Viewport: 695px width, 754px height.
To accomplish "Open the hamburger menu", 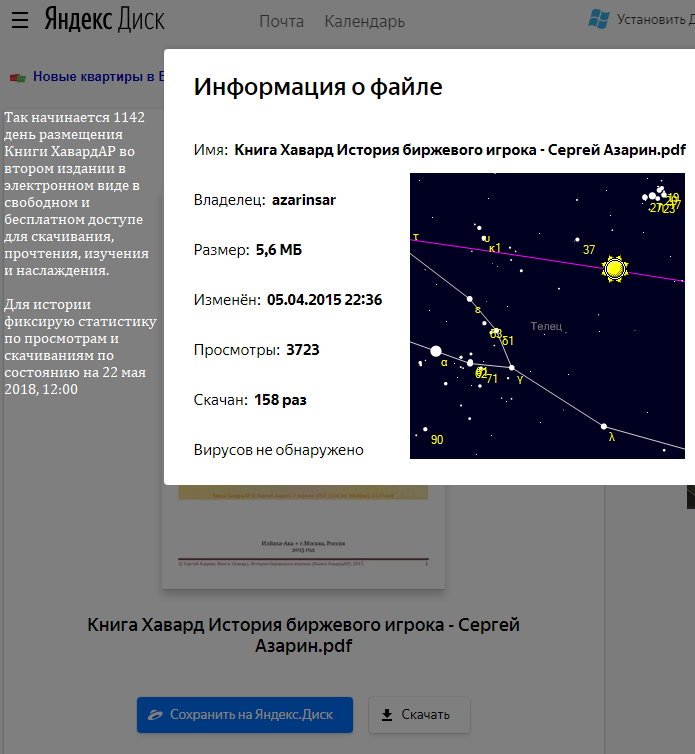I will click(x=20, y=20).
